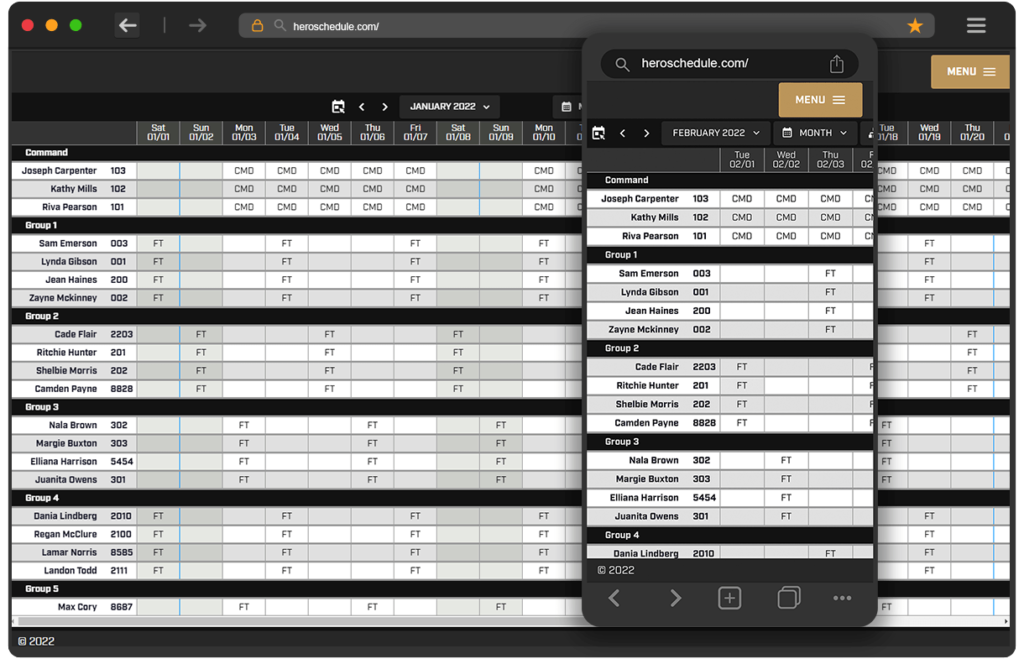Toggle the bookmark star in the address bar
This screenshot has width=1024, height=659.
point(915,25)
